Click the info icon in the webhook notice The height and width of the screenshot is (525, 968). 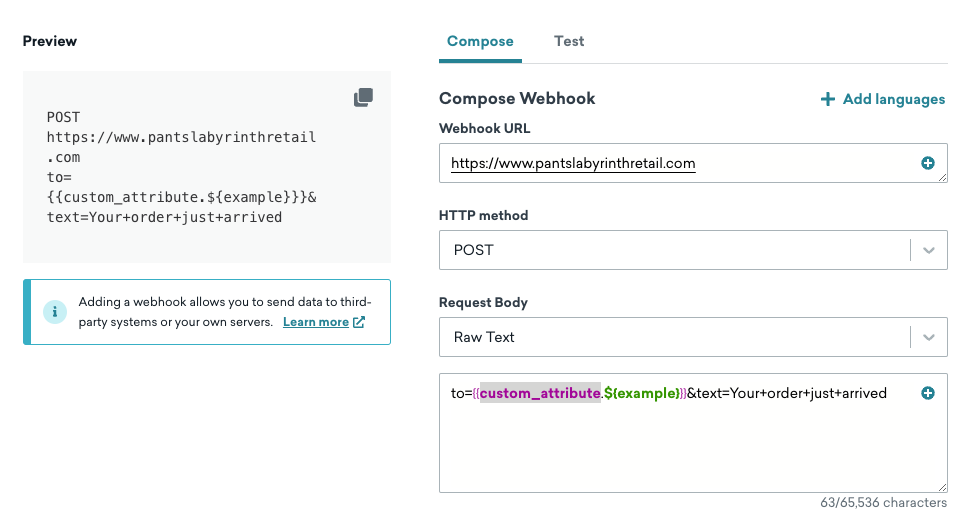click(55, 312)
